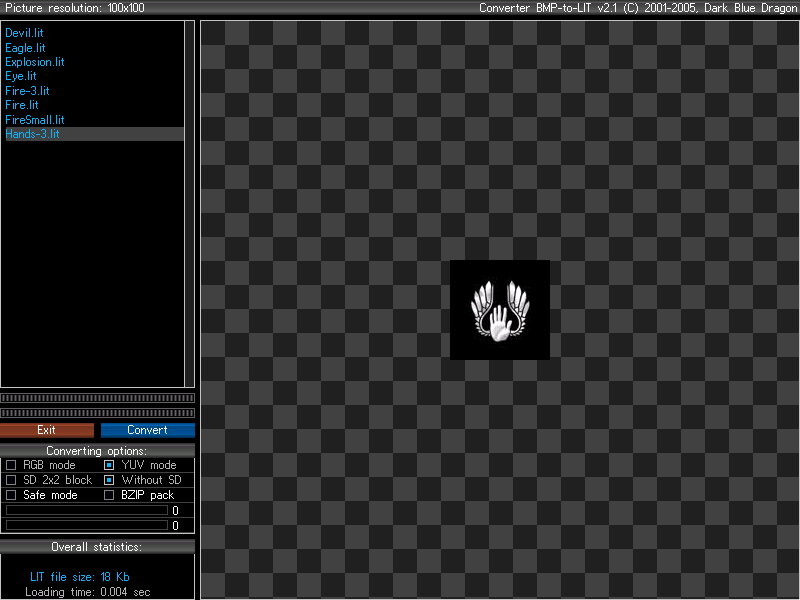Screen dimensions: 800x600
Task: Select the Eye.lit file
Action: coord(21,76)
